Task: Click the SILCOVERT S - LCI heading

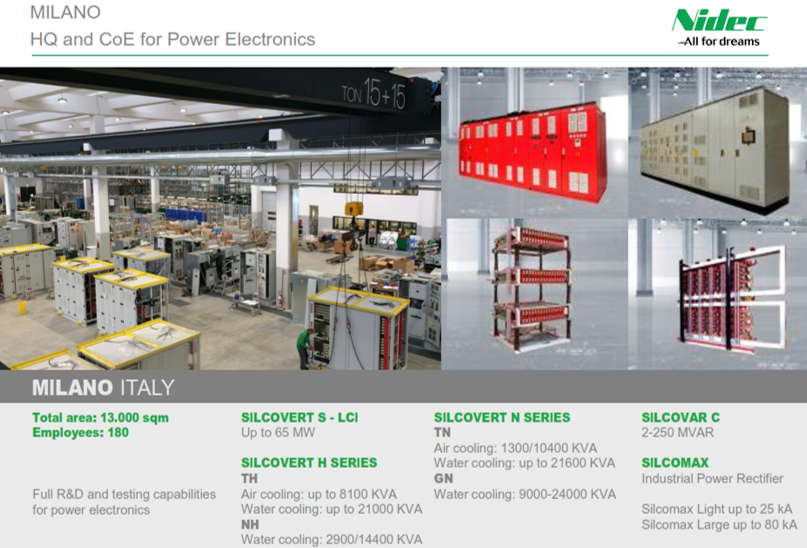Action: point(299,418)
